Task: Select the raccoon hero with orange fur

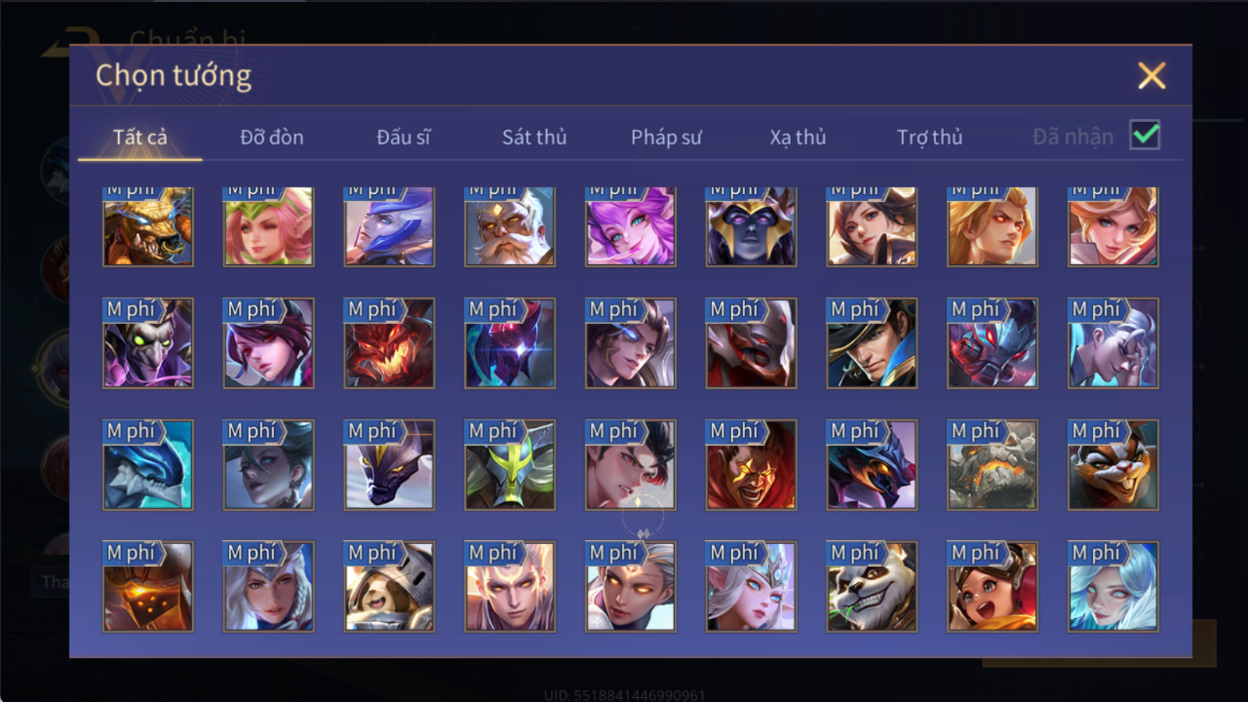Action: (x=1113, y=465)
